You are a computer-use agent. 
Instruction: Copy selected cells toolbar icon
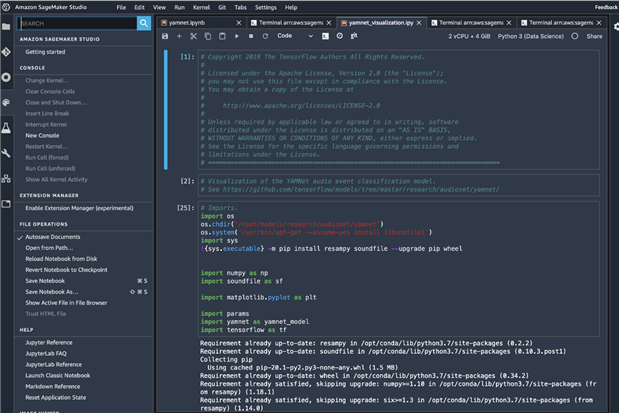coord(208,36)
